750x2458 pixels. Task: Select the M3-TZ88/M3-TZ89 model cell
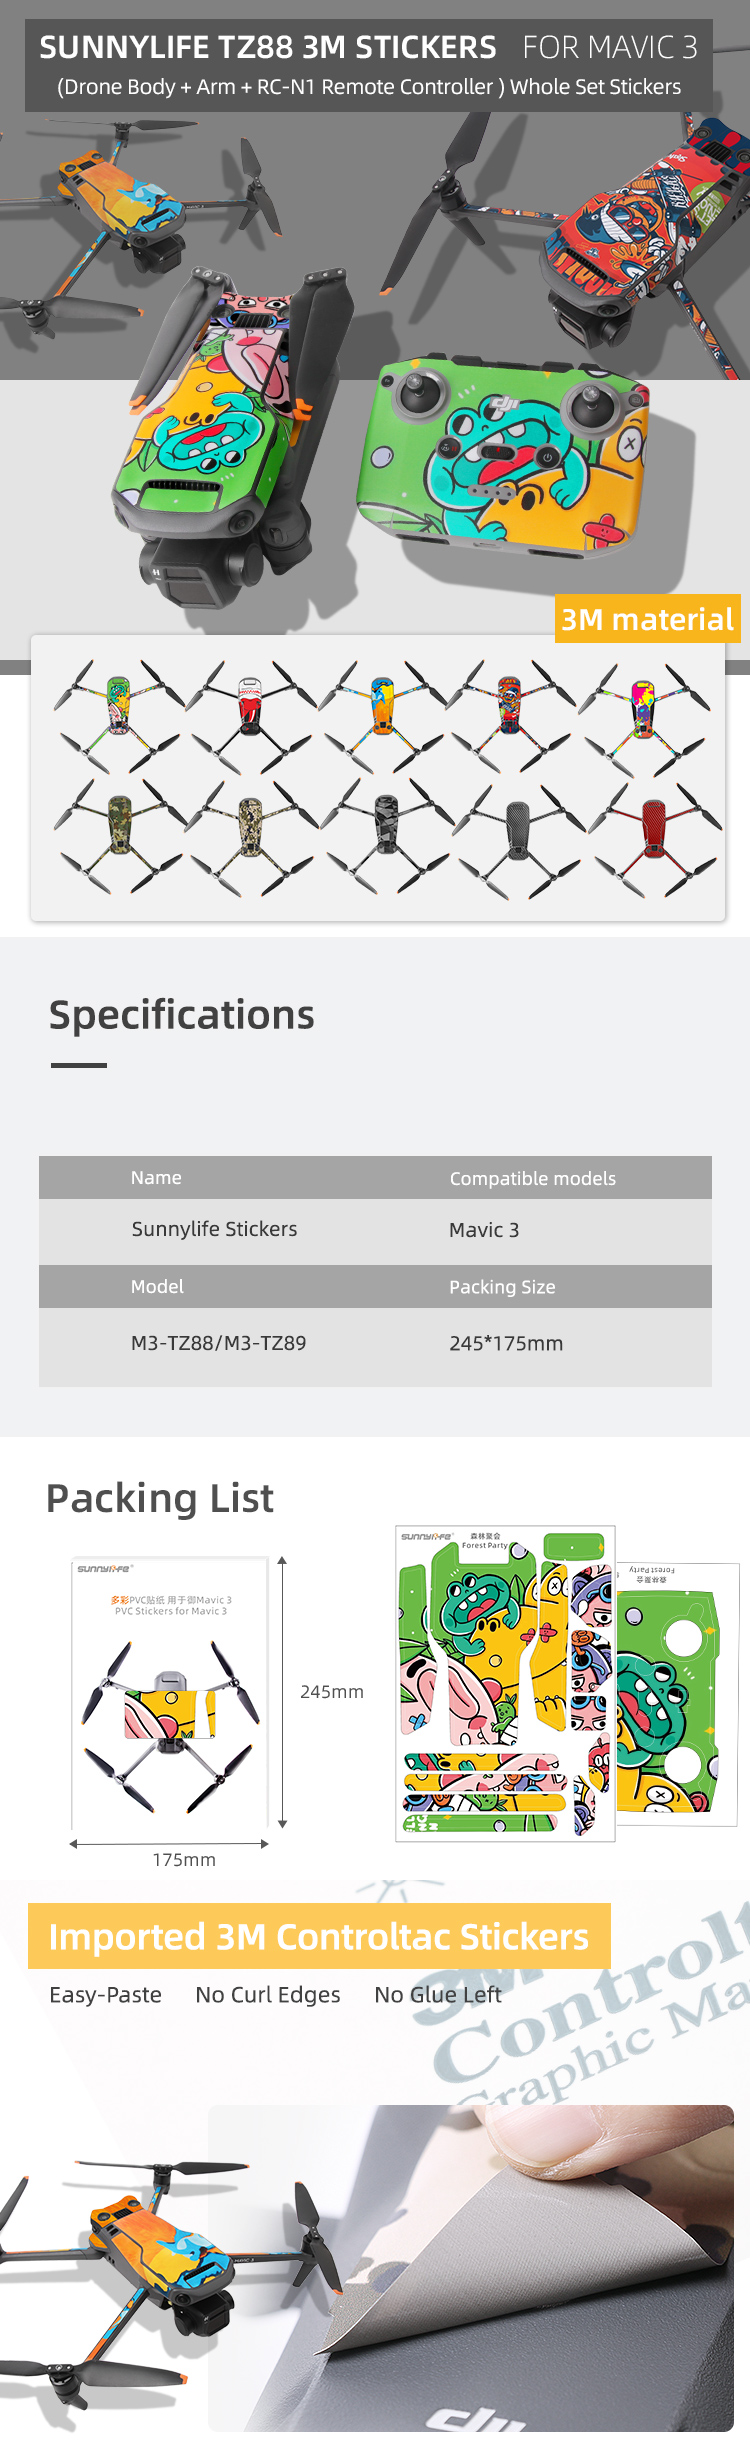[x=219, y=1343]
